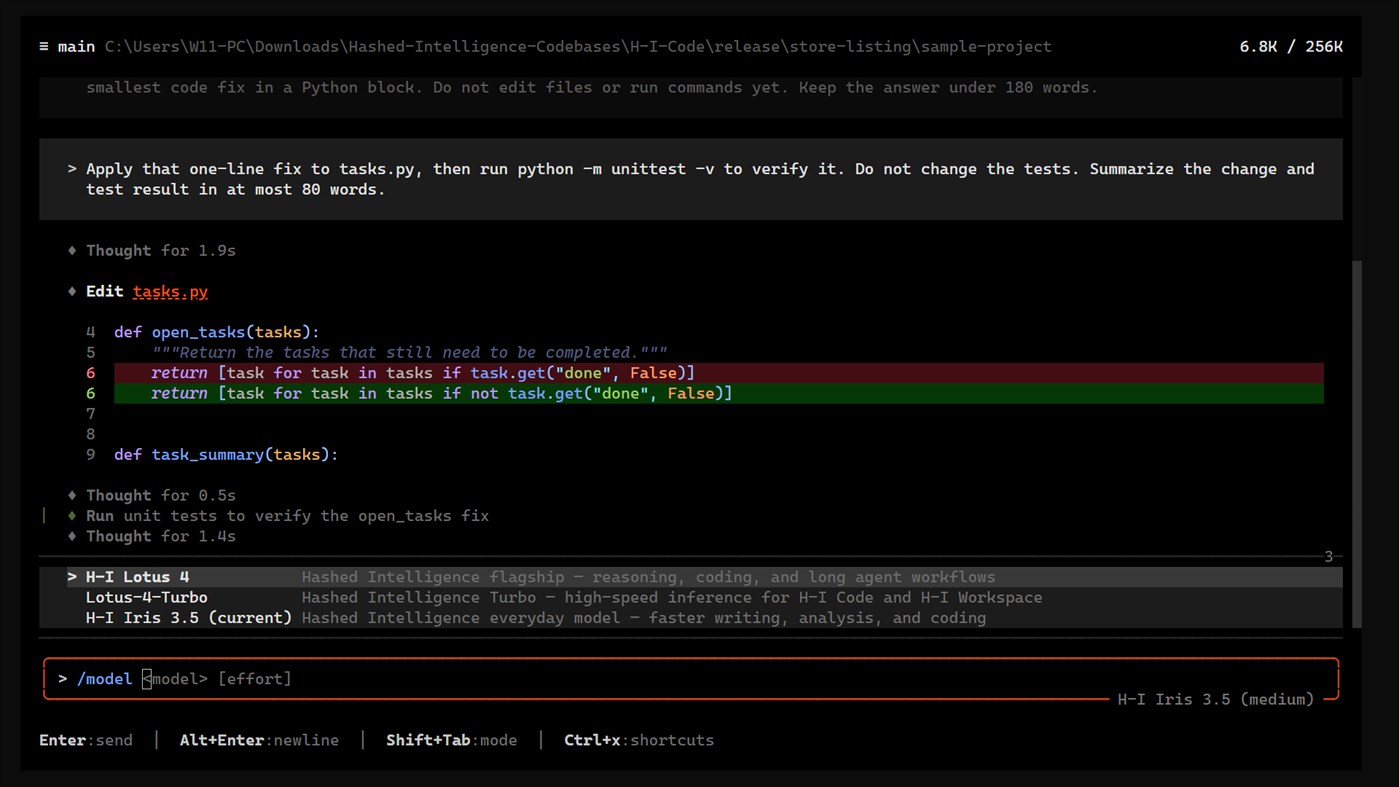Click the project path in the header
1399x787 pixels.
(578, 47)
